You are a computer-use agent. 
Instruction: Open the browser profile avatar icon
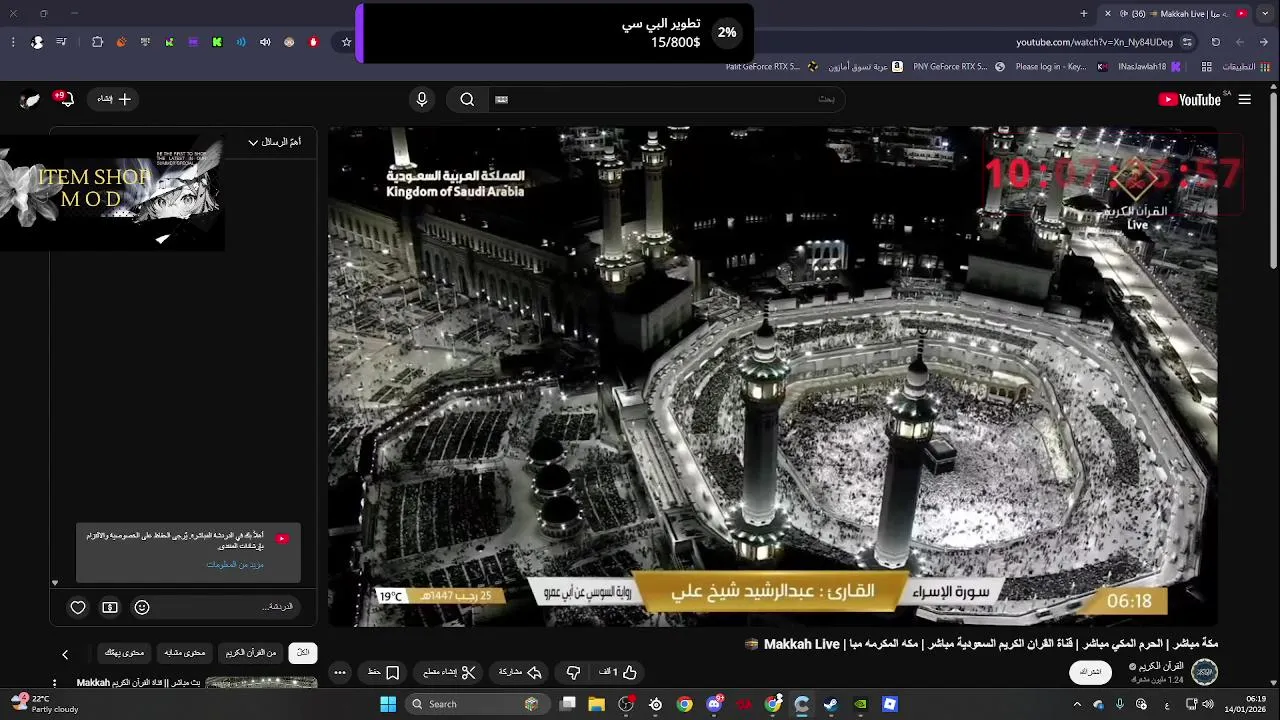coord(37,42)
